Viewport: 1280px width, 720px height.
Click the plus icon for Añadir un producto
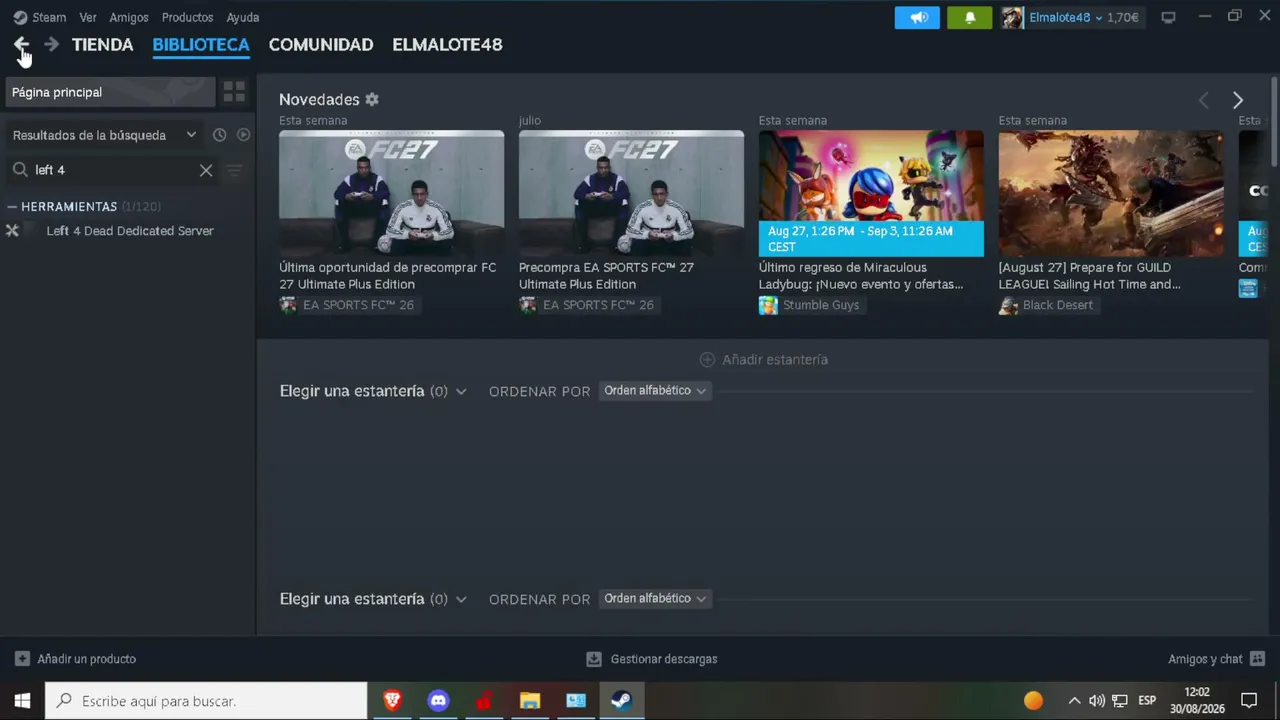[x=22, y=659]
